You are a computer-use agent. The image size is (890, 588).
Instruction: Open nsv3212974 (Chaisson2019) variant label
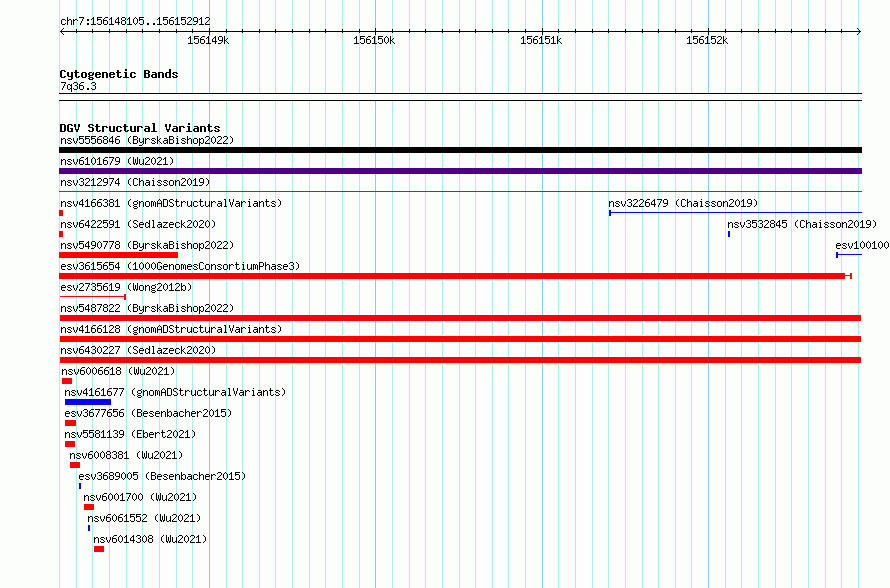pyautogui.click(x=135, y=182)
